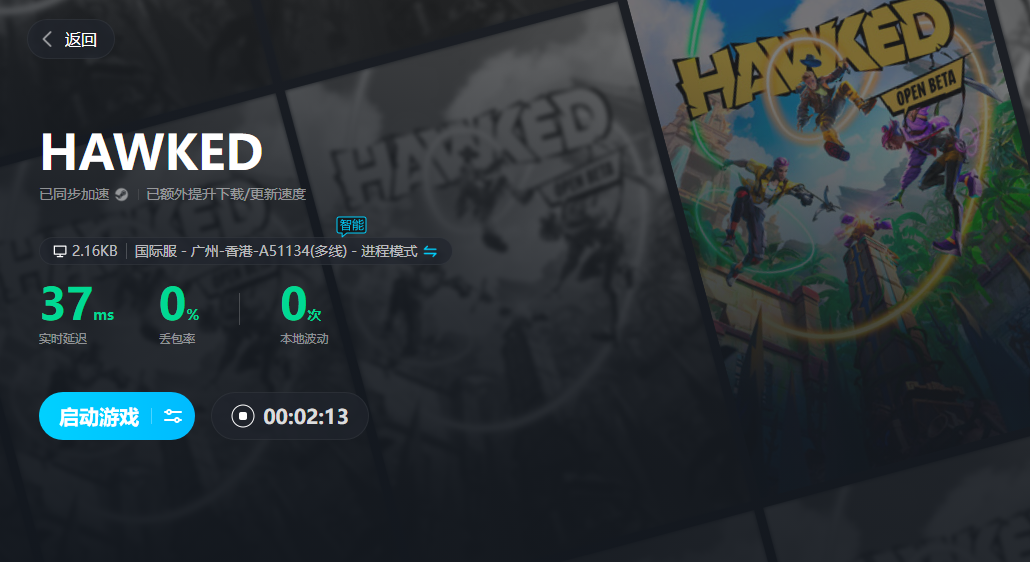Click the monitor traffic icon beside 2.16KB
The image size is (1030, 562).
(60, 251)
